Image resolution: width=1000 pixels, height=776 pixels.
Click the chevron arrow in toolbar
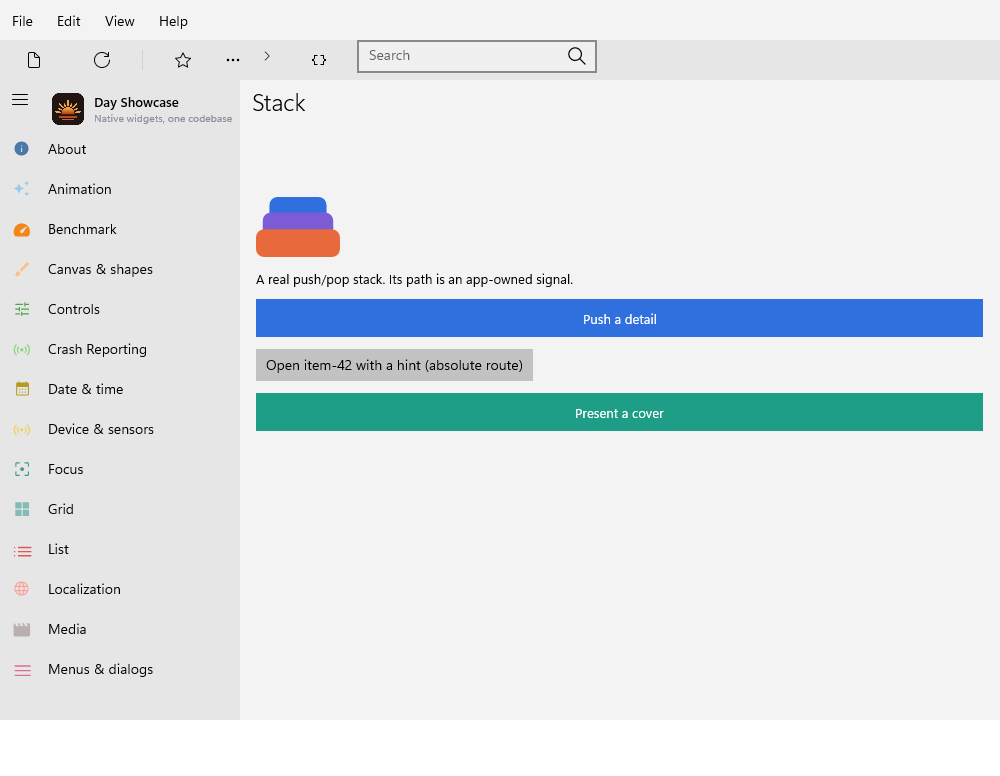(267, 56)
